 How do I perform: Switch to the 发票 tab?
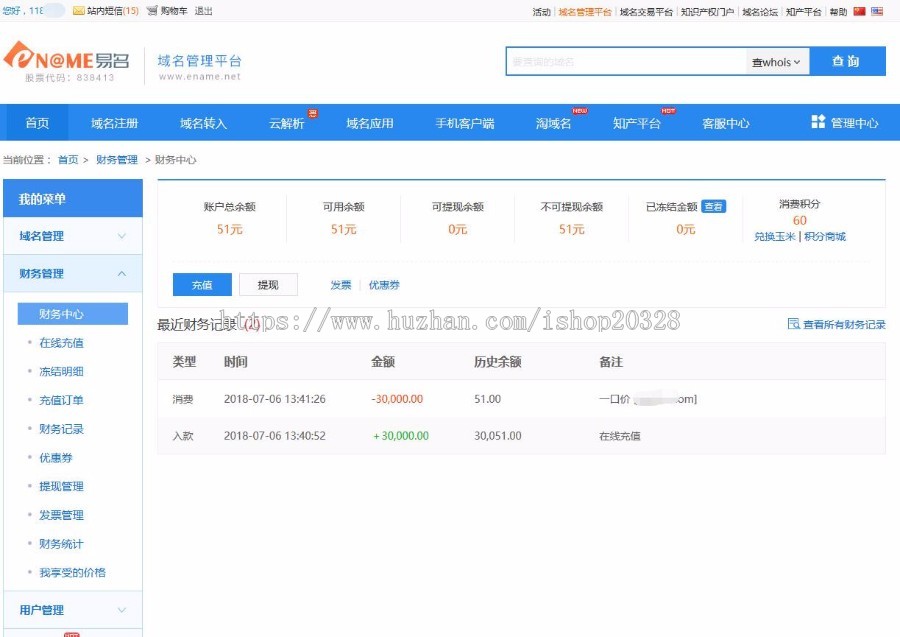(x=340, y=284)
